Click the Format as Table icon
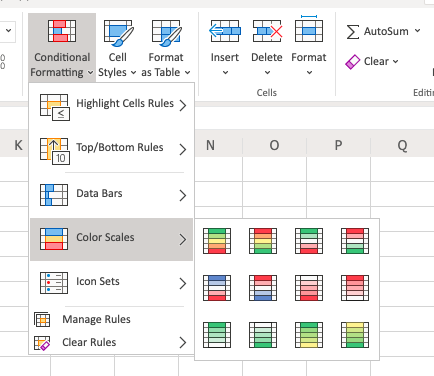The image size is (434, 376). click(166, 33)
